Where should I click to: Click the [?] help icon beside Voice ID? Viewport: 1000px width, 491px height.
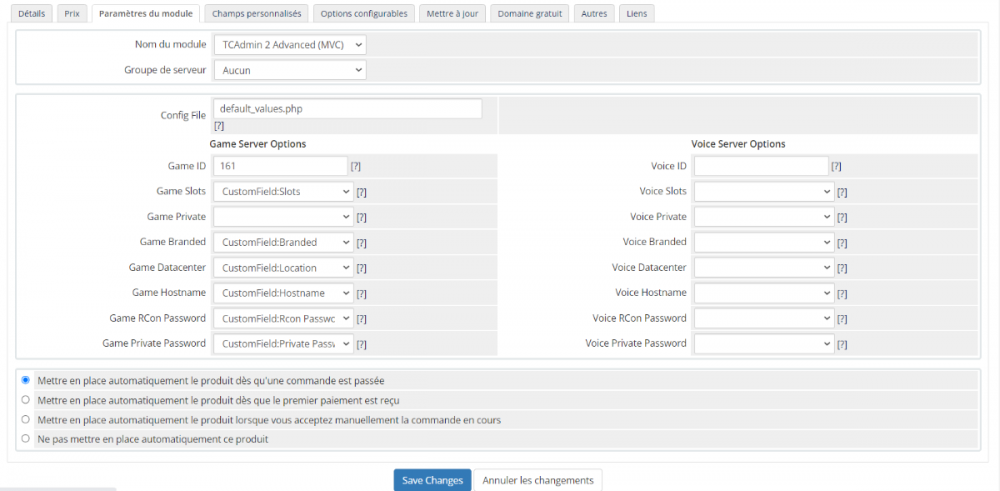836,166
